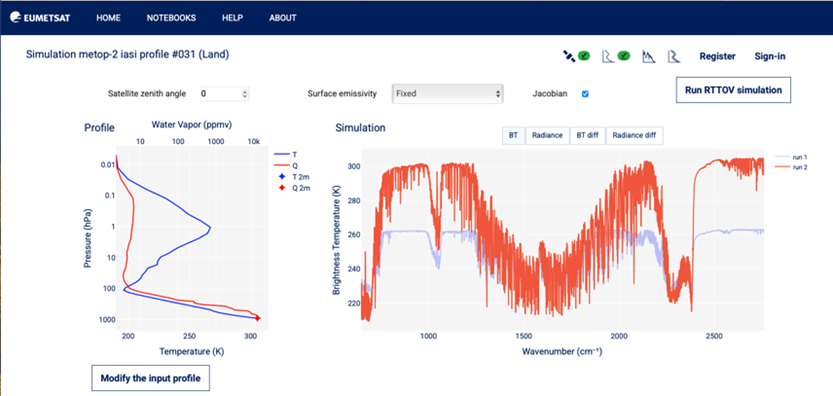
Task: Click the satellite instrument icon
Action: 569,56
